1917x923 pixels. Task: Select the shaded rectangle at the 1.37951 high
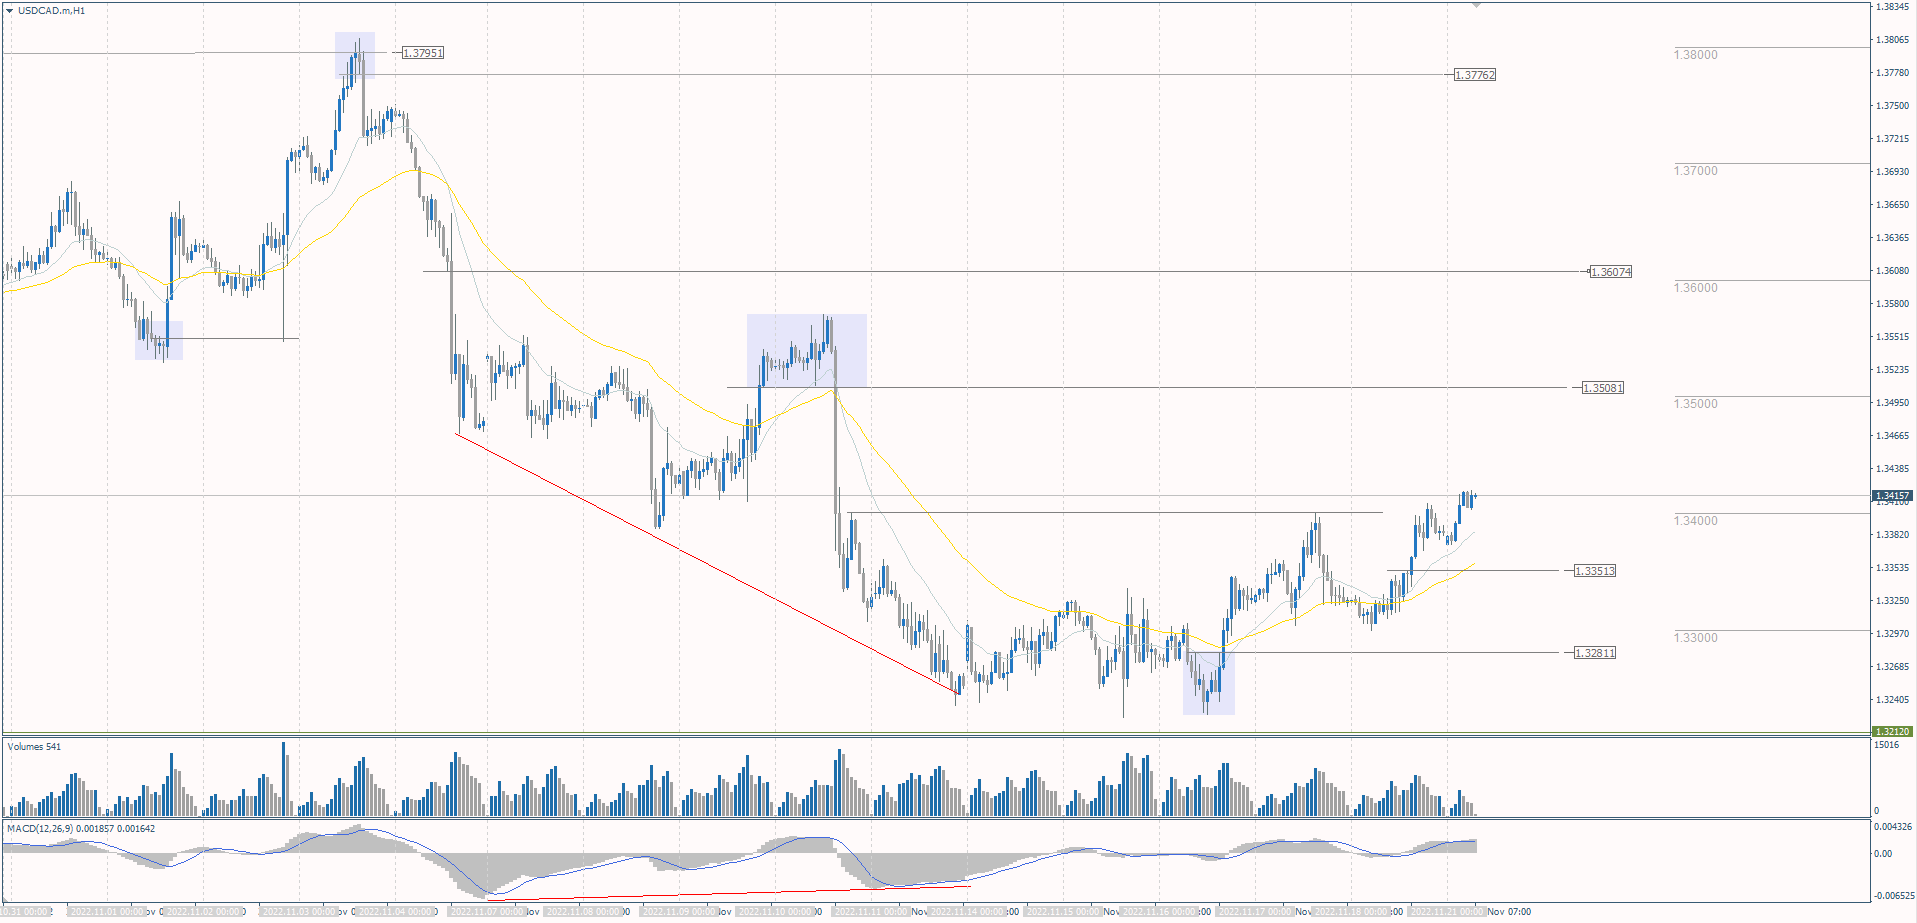355,55
